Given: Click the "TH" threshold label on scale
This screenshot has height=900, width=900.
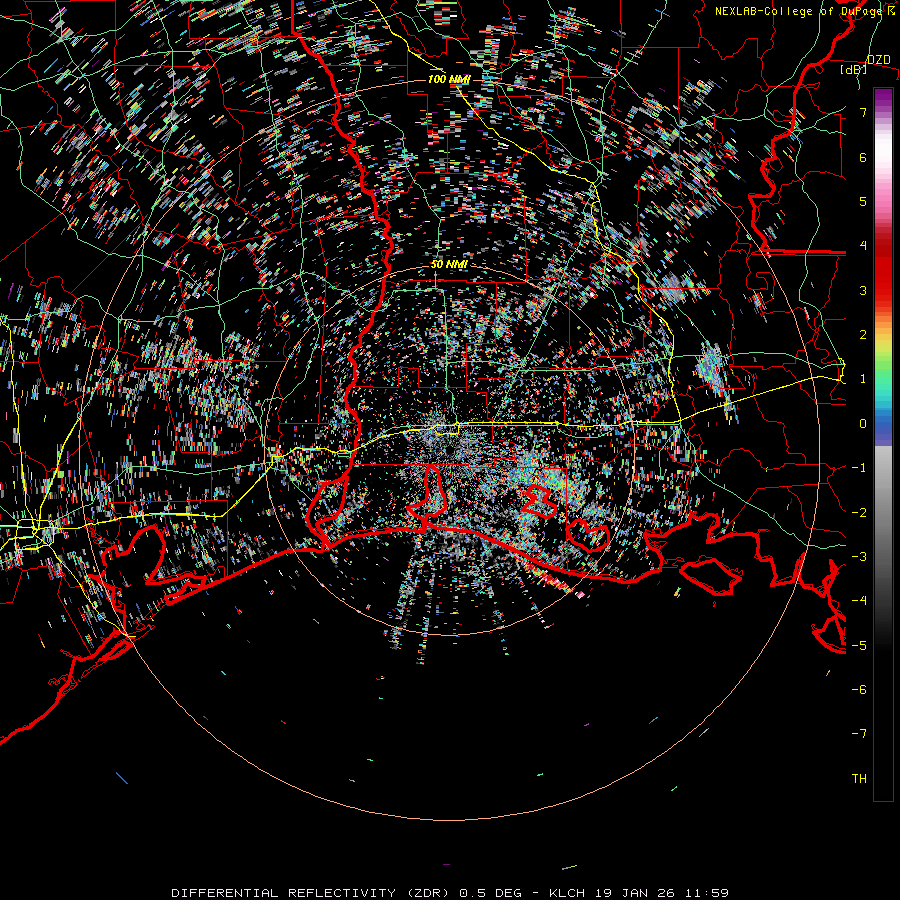Looking at the screenshot, I should (859, 779).
